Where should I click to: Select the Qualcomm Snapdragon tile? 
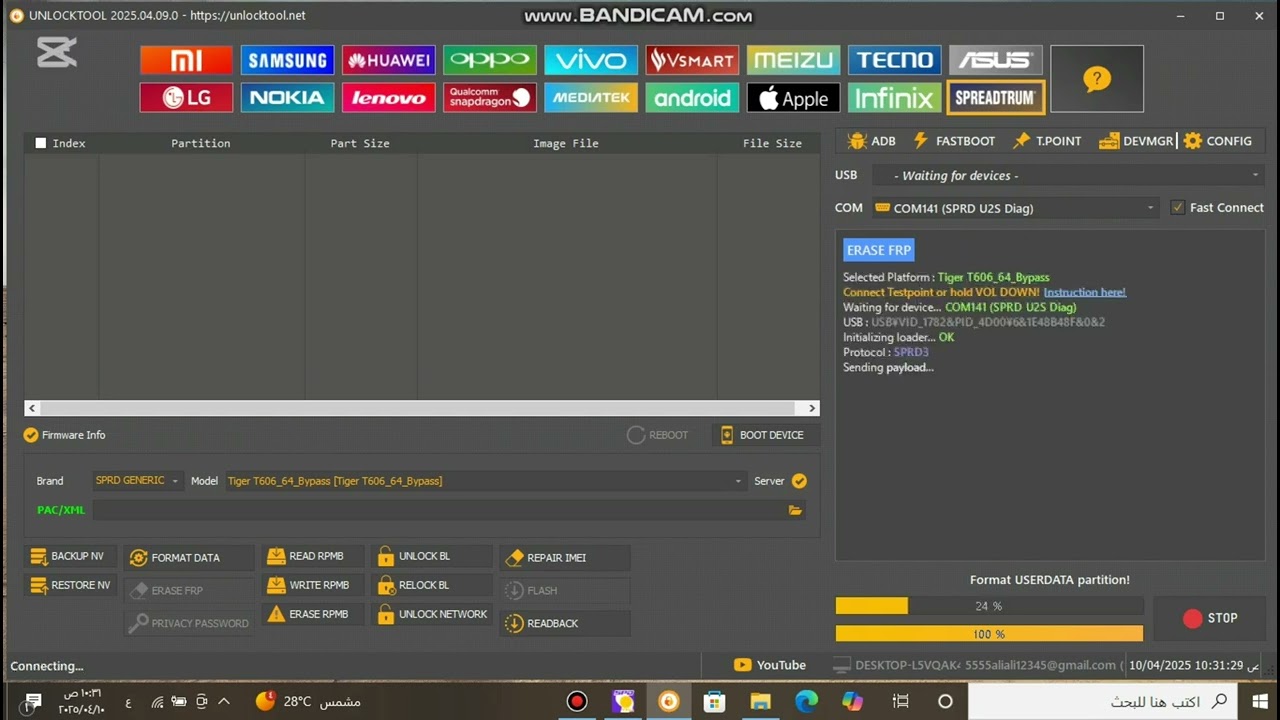490,97
